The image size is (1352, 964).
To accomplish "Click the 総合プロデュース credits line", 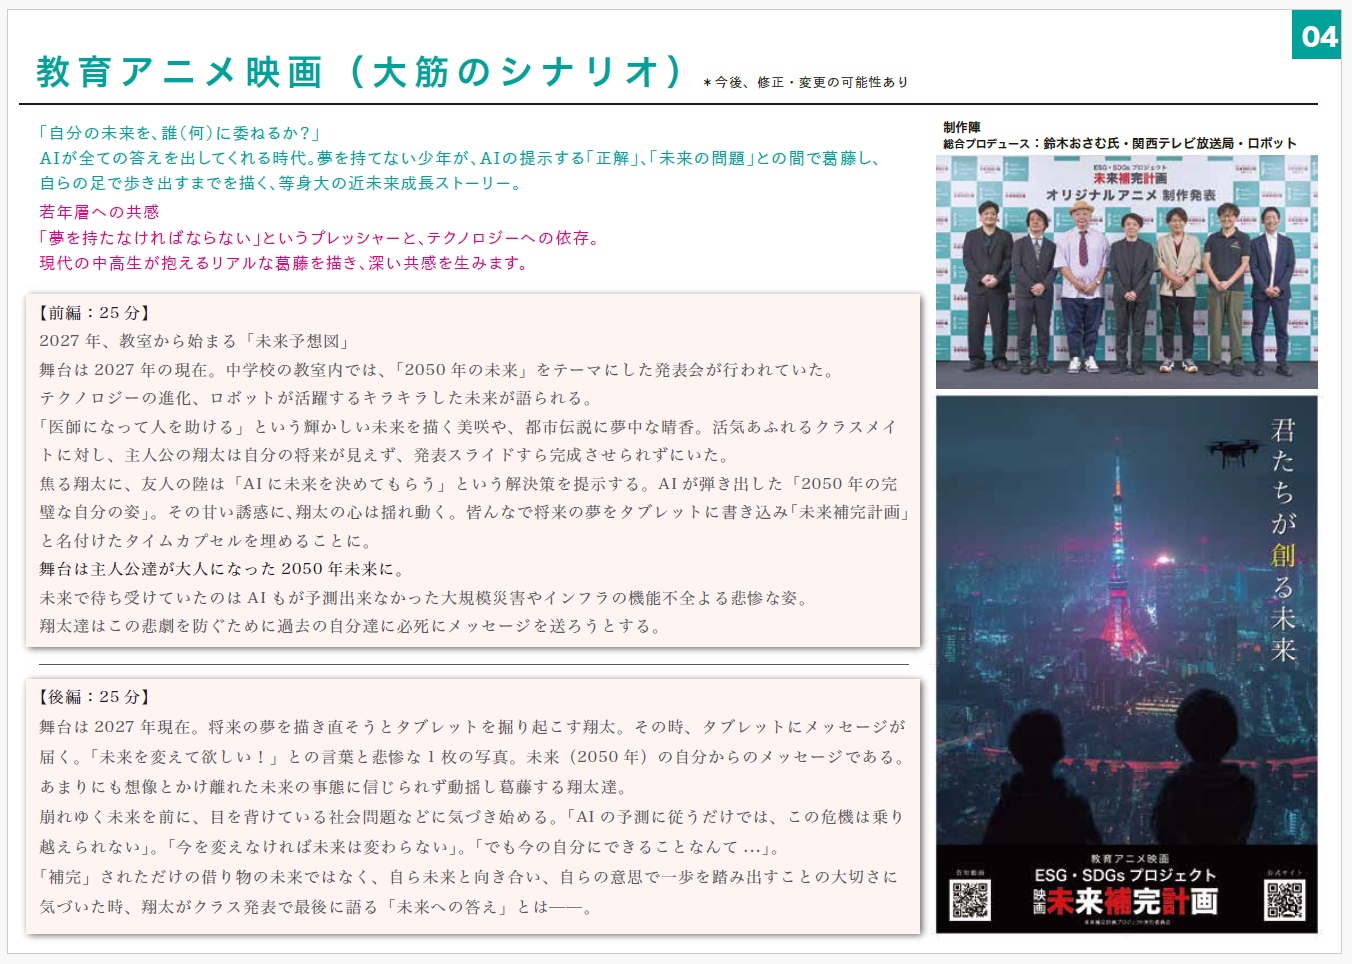I will tap(1119, 143).
